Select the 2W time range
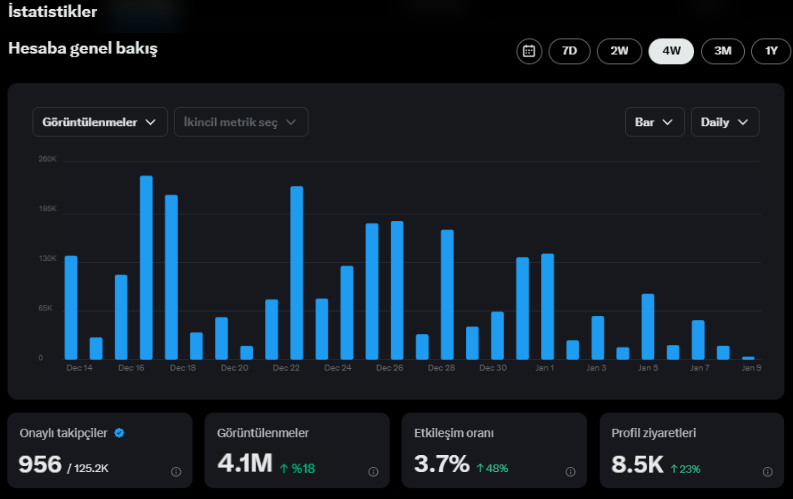Viewport: 793px width, 499px height. pyautogui.click(x=620, y=51)
